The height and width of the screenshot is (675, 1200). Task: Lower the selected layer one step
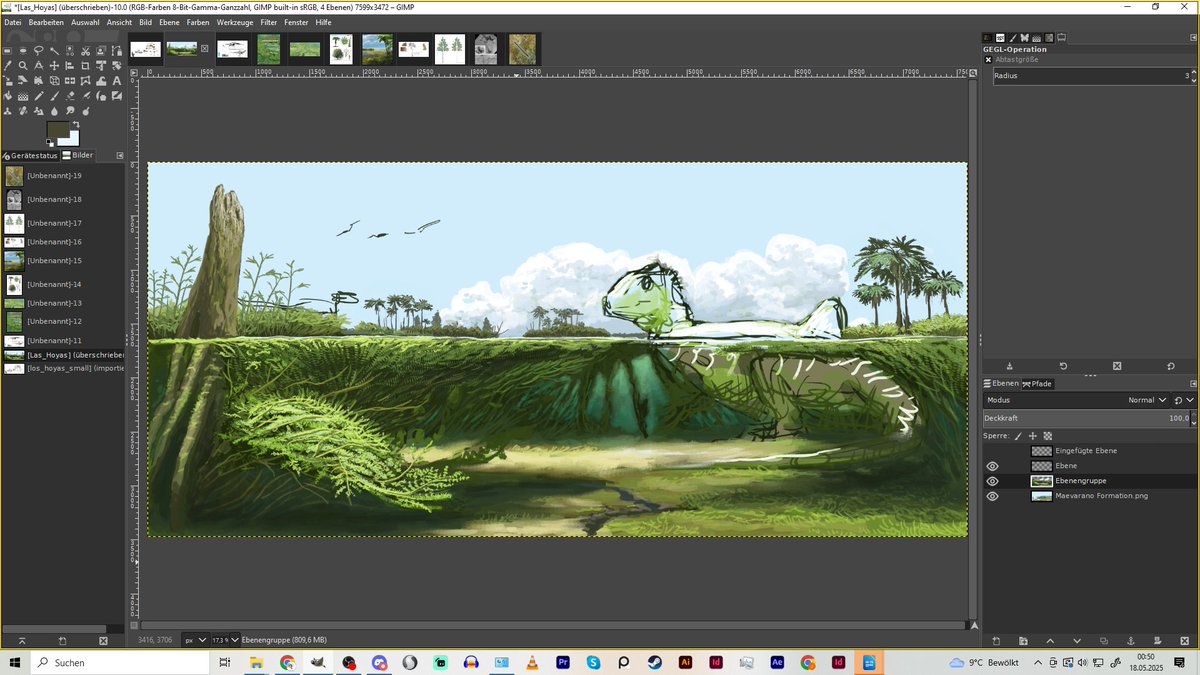pyautogui.click(x=1077, y=640)
